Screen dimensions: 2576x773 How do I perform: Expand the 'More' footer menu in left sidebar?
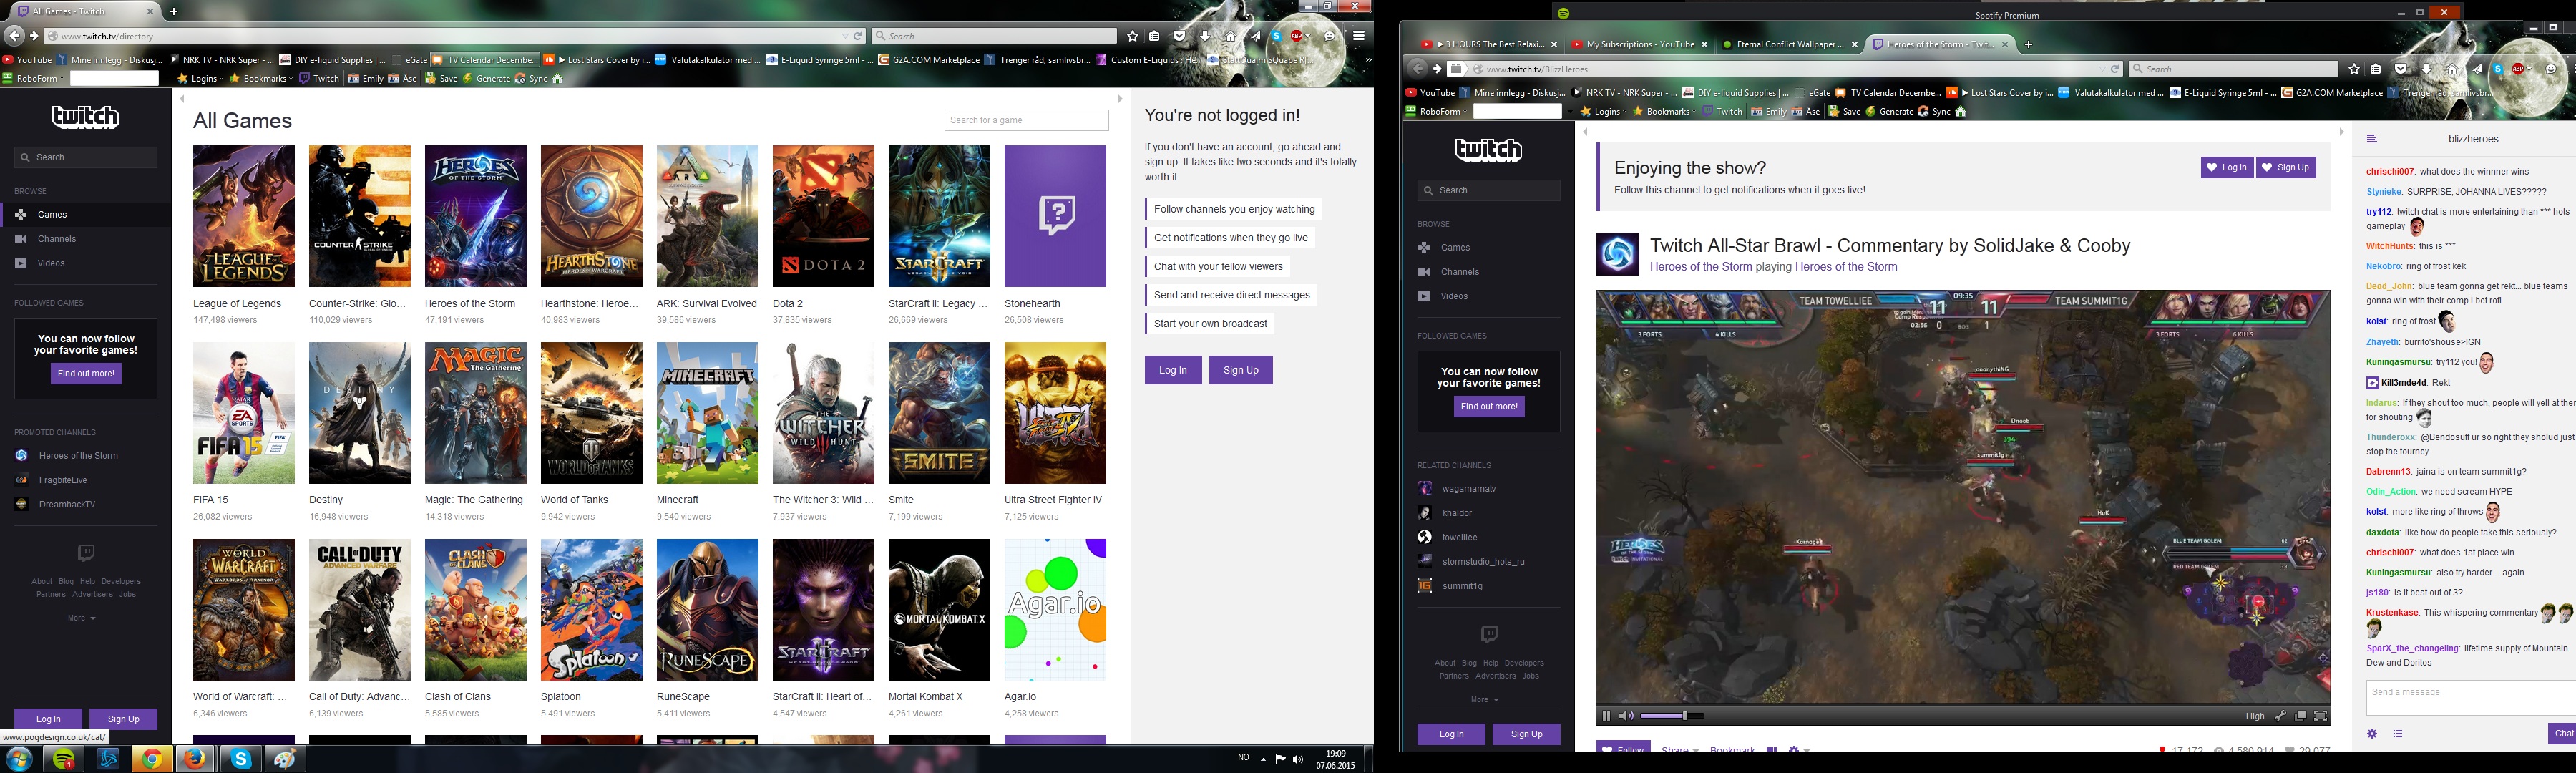82,618
